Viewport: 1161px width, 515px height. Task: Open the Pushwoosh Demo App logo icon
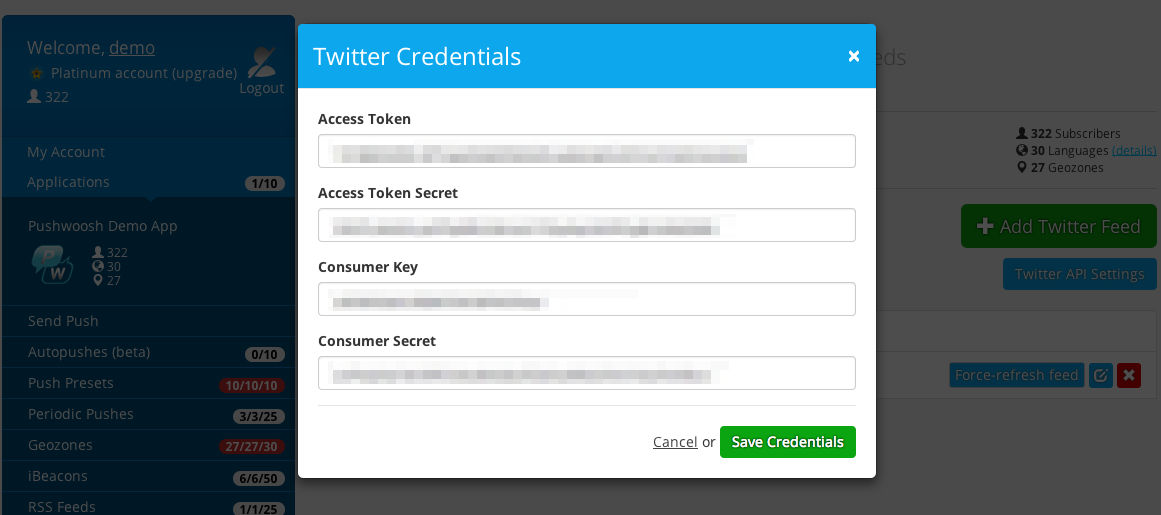52,265
